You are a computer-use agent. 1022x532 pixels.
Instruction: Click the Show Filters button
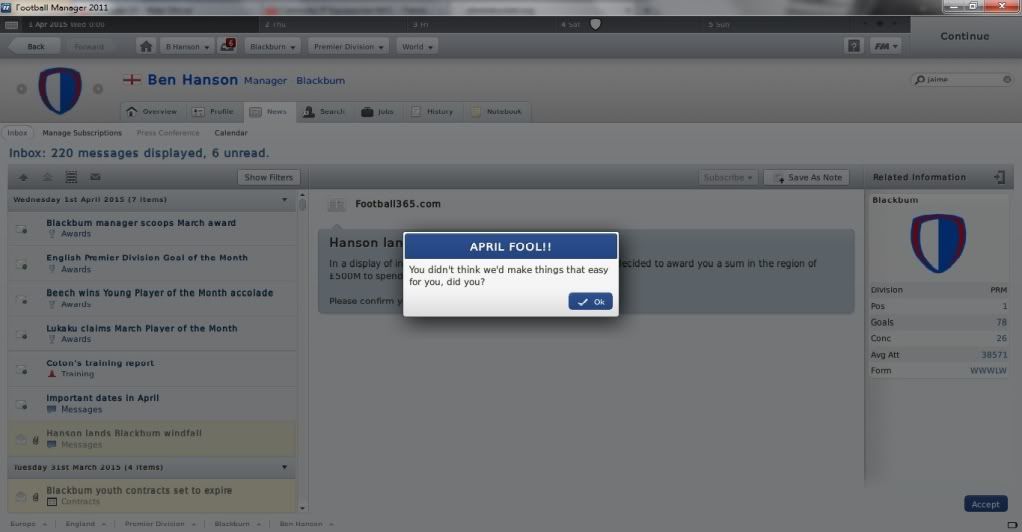(268, 177)
